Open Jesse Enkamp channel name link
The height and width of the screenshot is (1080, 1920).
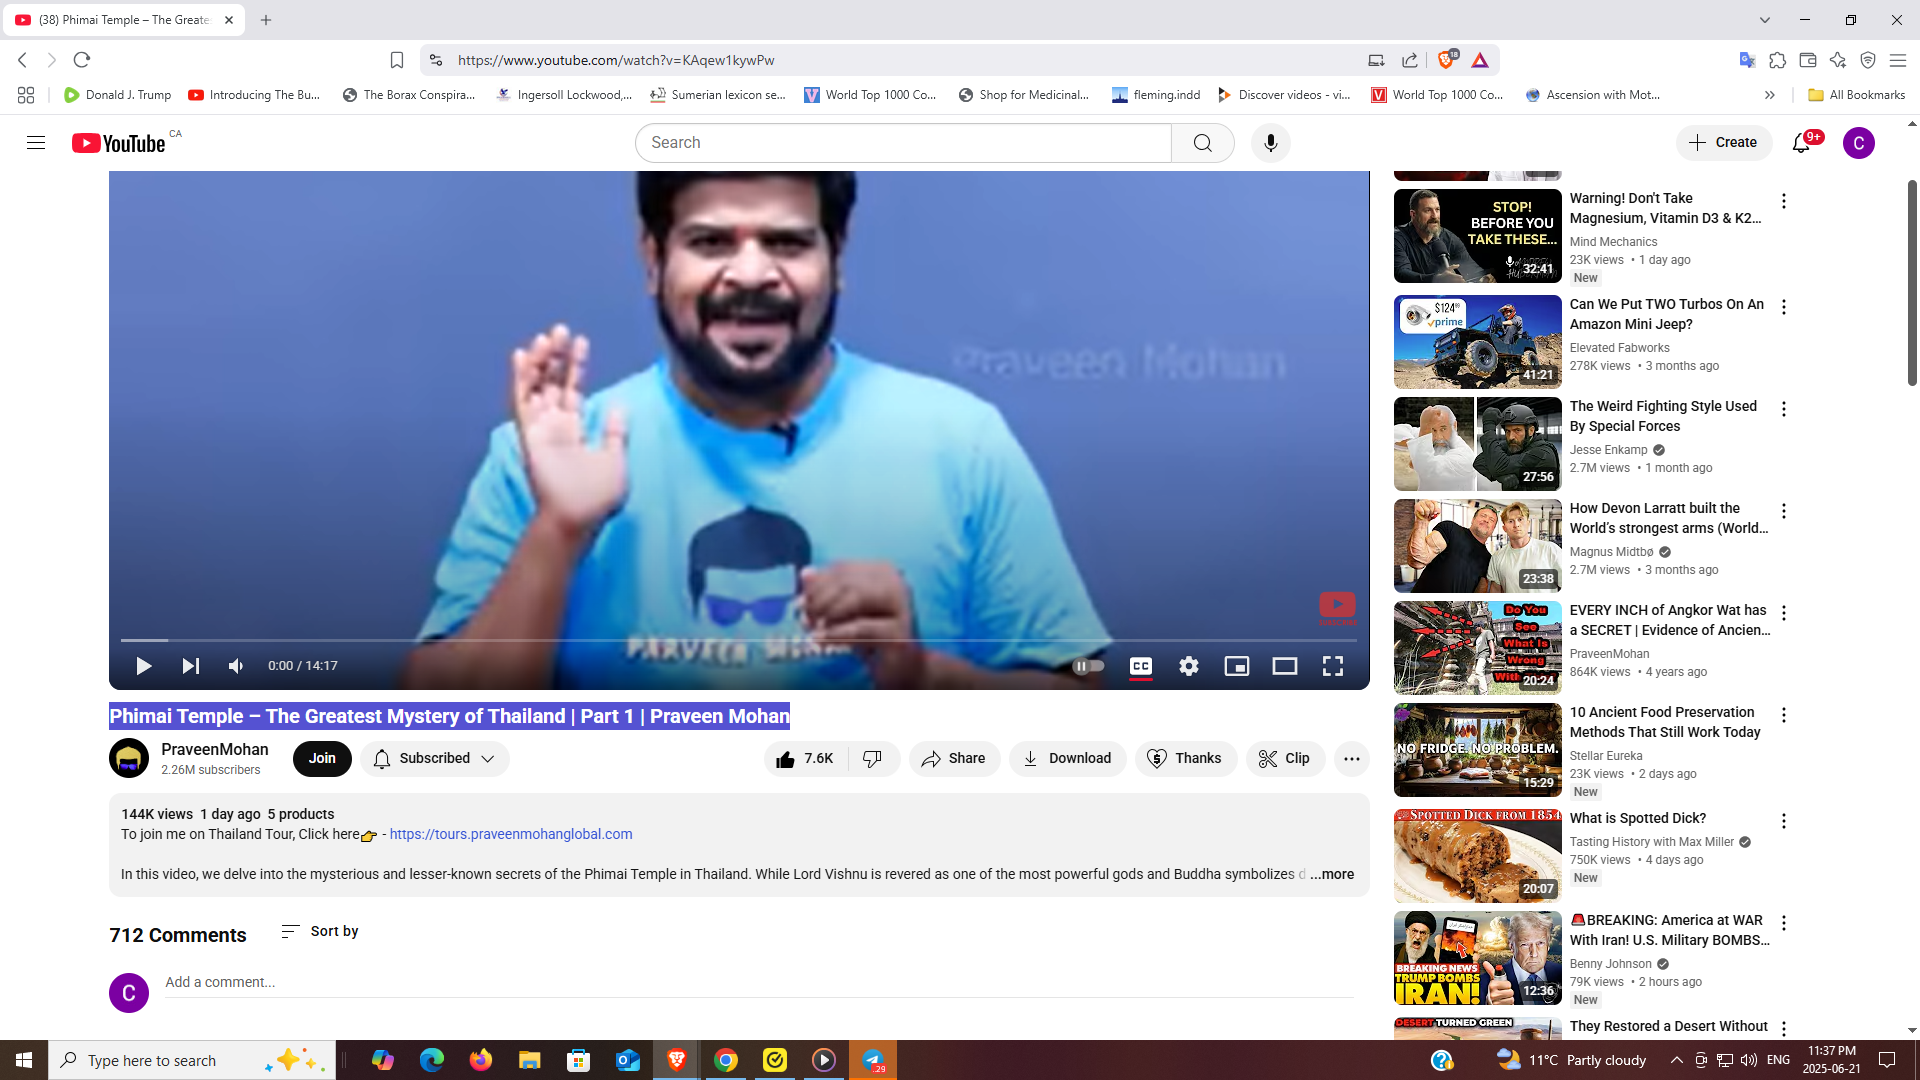(1608, 450)
